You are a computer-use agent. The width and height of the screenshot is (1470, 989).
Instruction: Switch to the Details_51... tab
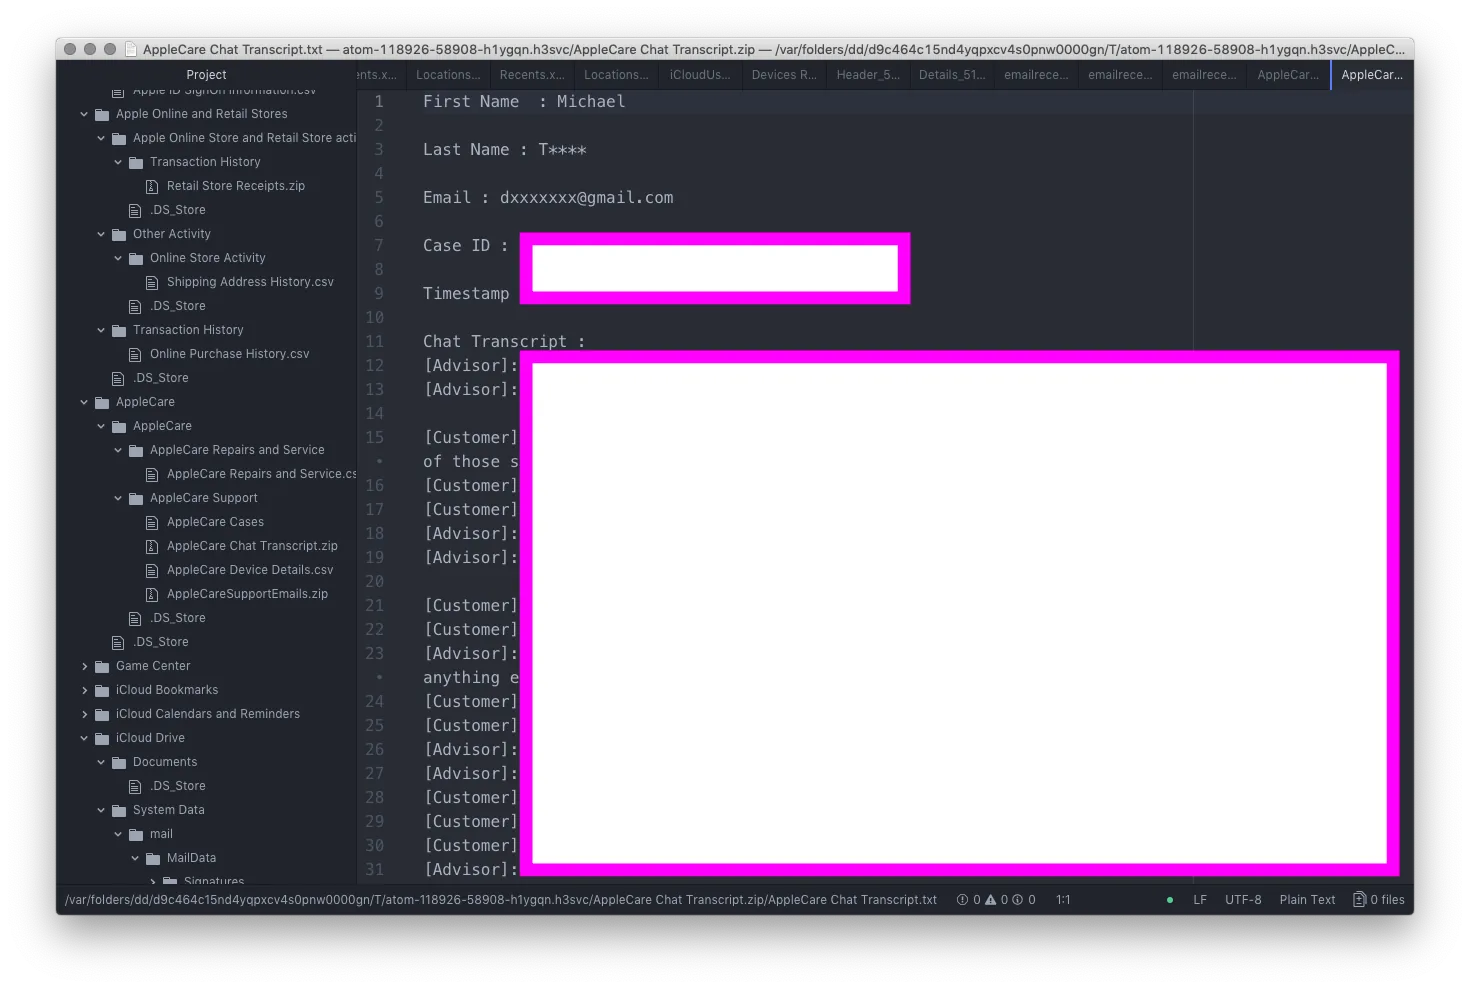point(952,75)
